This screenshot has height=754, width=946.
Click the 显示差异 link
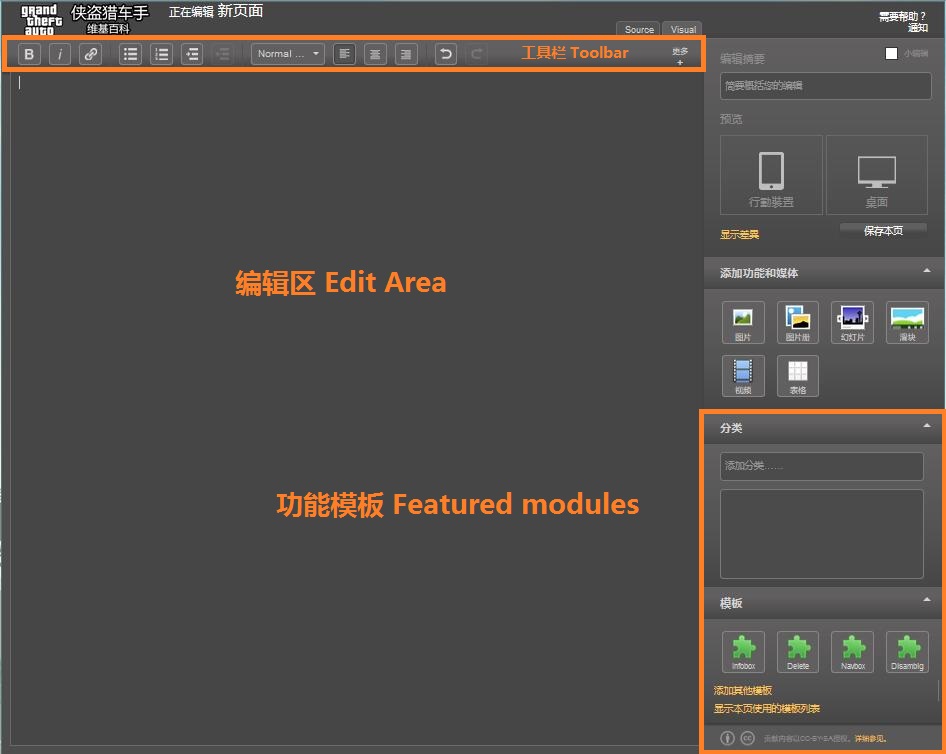(739, 235)
